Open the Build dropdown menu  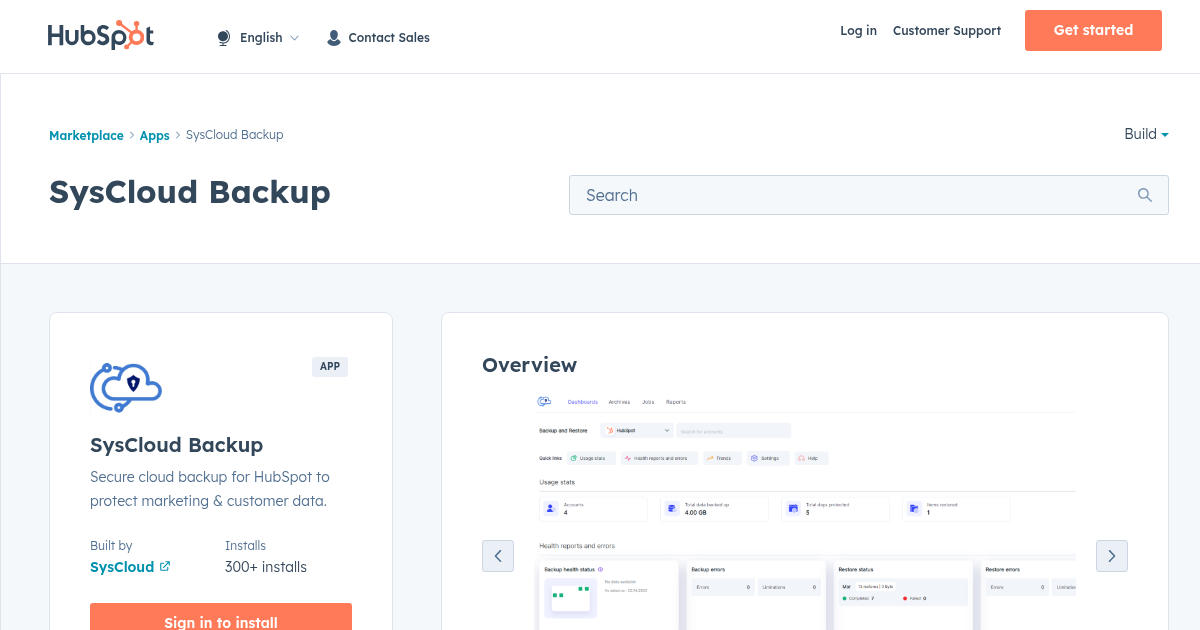pyautogui.click(x=1146, y=134)
